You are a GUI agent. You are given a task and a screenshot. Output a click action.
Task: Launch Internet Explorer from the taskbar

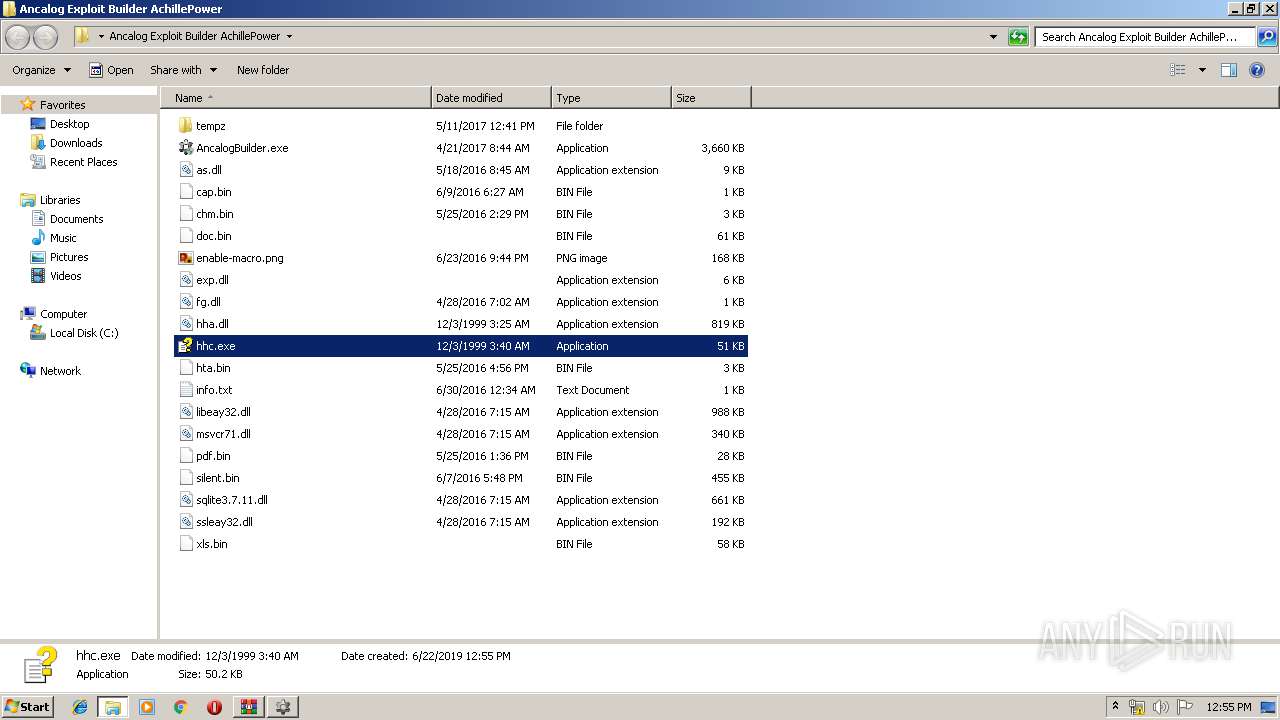pyautogui.click(x=80, y=707)
